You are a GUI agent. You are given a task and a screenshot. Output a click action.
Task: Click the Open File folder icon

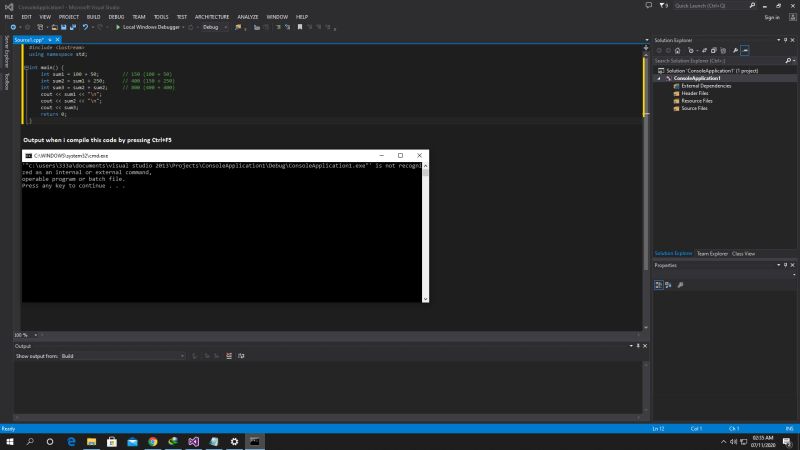tap(55, 27)
